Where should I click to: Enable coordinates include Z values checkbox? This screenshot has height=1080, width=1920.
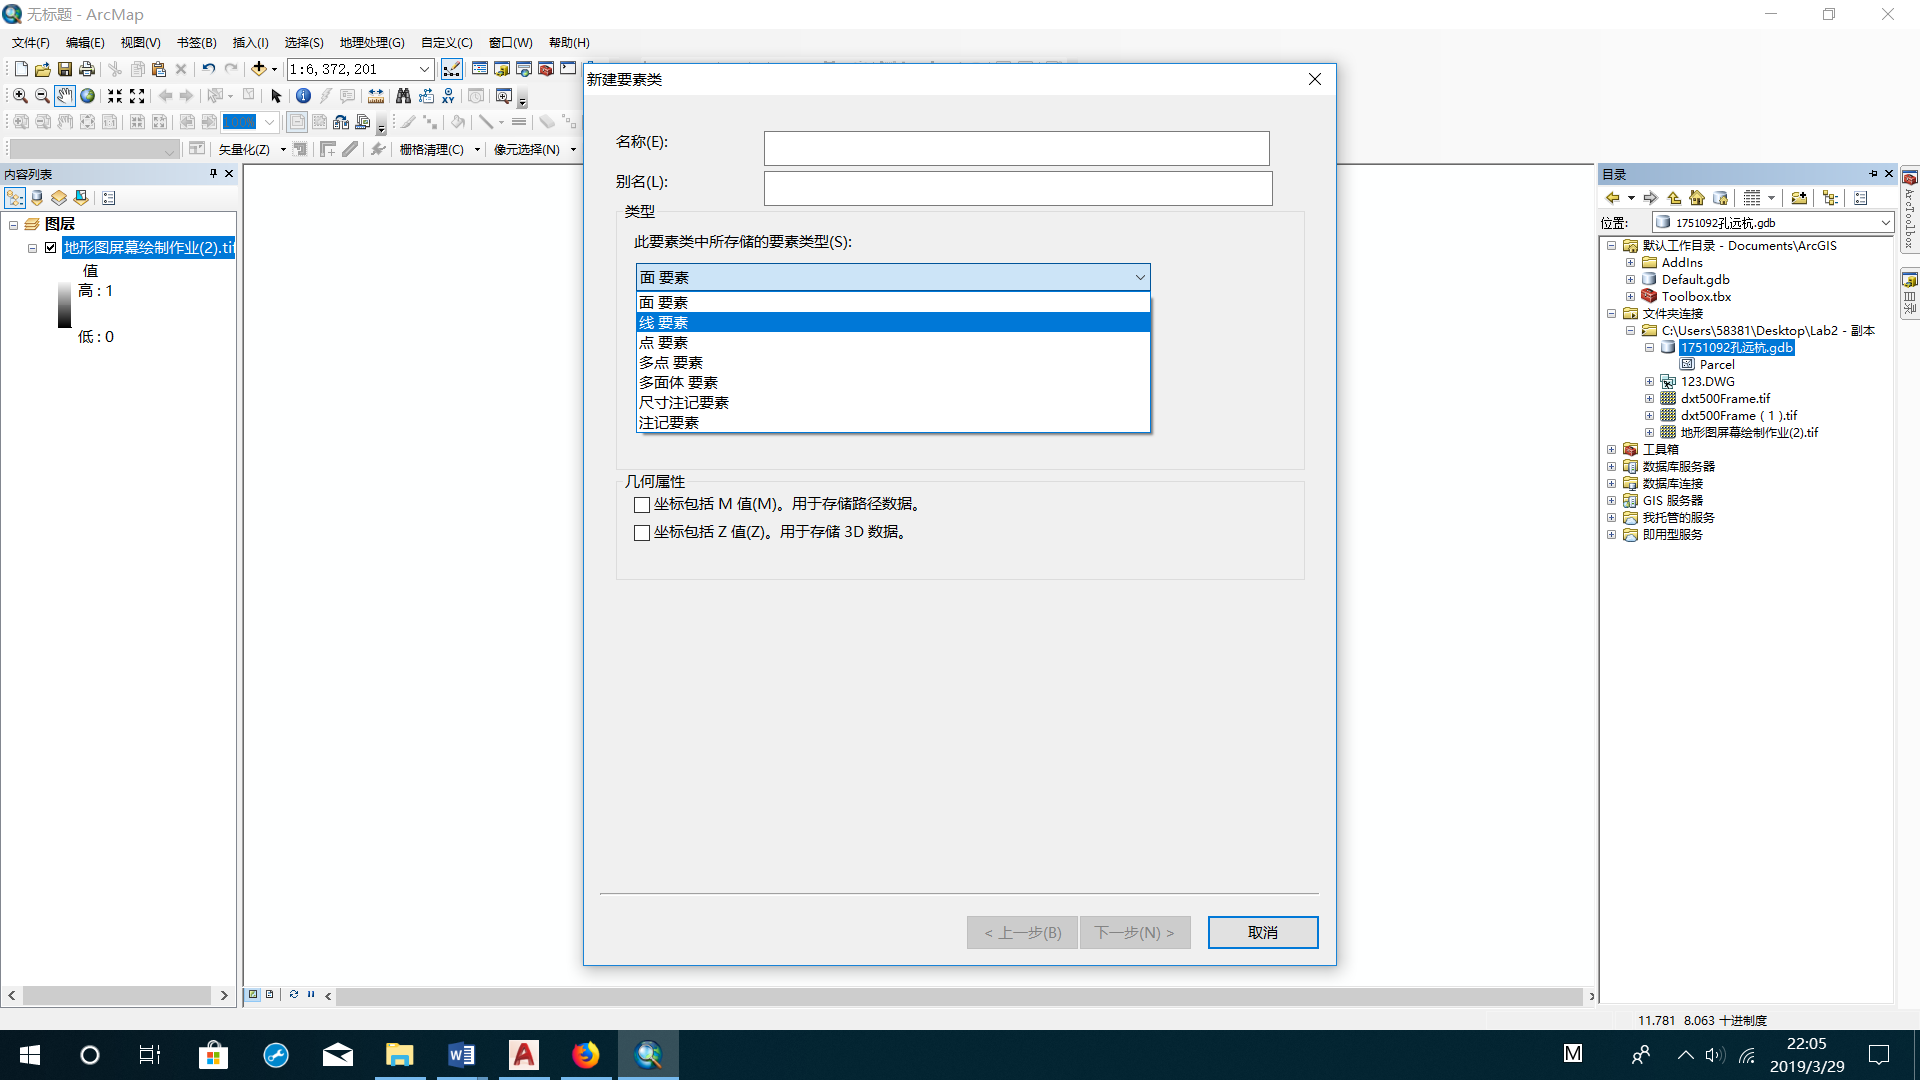642,533
